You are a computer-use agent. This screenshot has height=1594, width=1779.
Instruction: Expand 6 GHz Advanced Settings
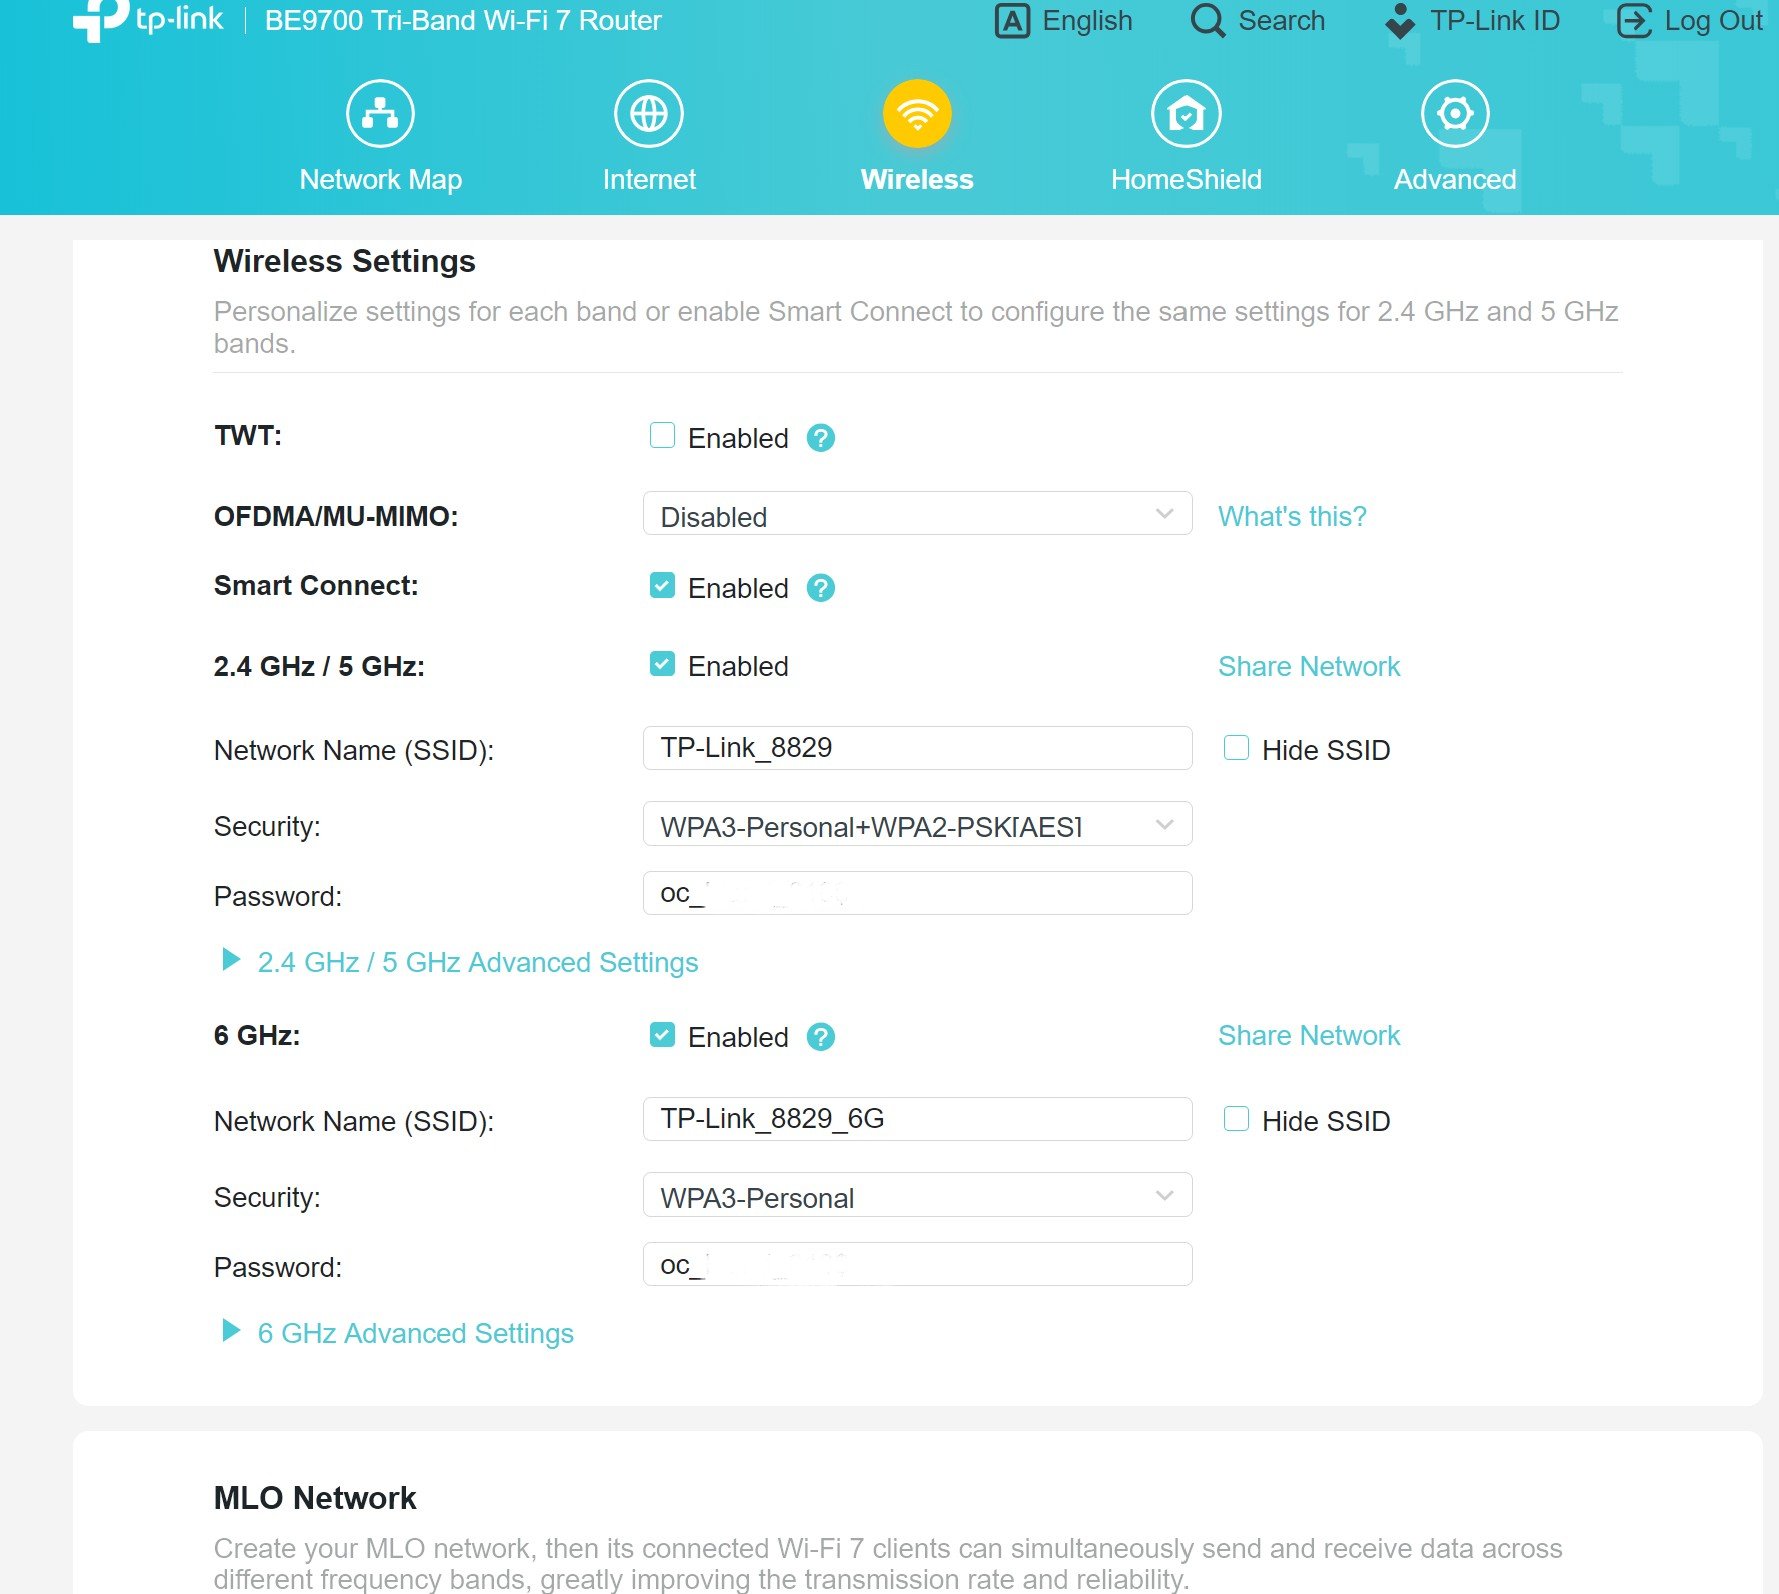[415, 1333]
